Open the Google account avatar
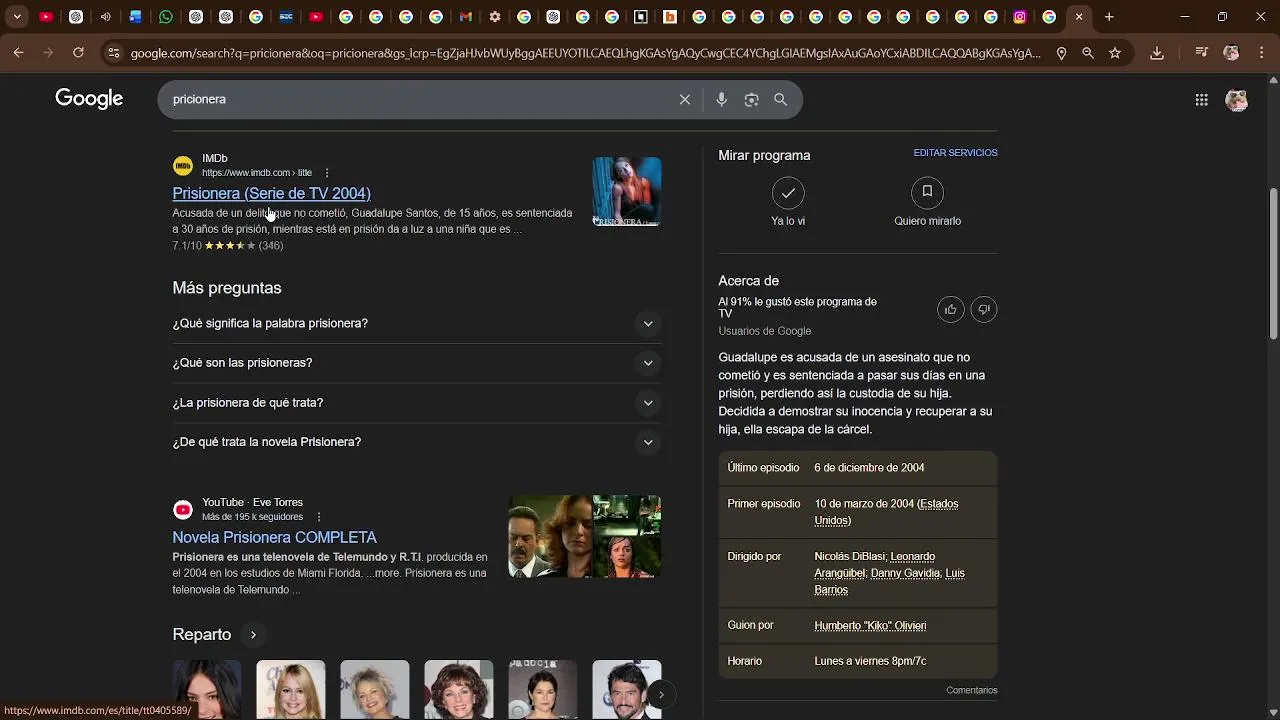Image resolution: width=1280 pixels, height=720 pixels. point(1237,100)
